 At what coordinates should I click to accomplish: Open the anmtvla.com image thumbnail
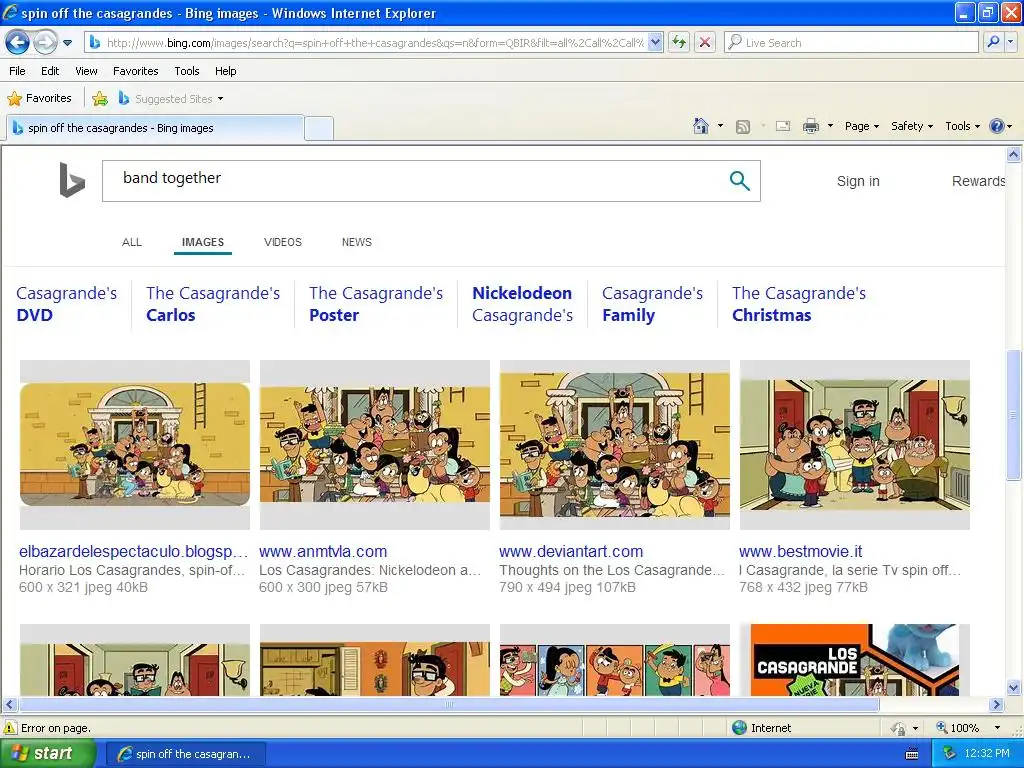(x=374, y=445)
